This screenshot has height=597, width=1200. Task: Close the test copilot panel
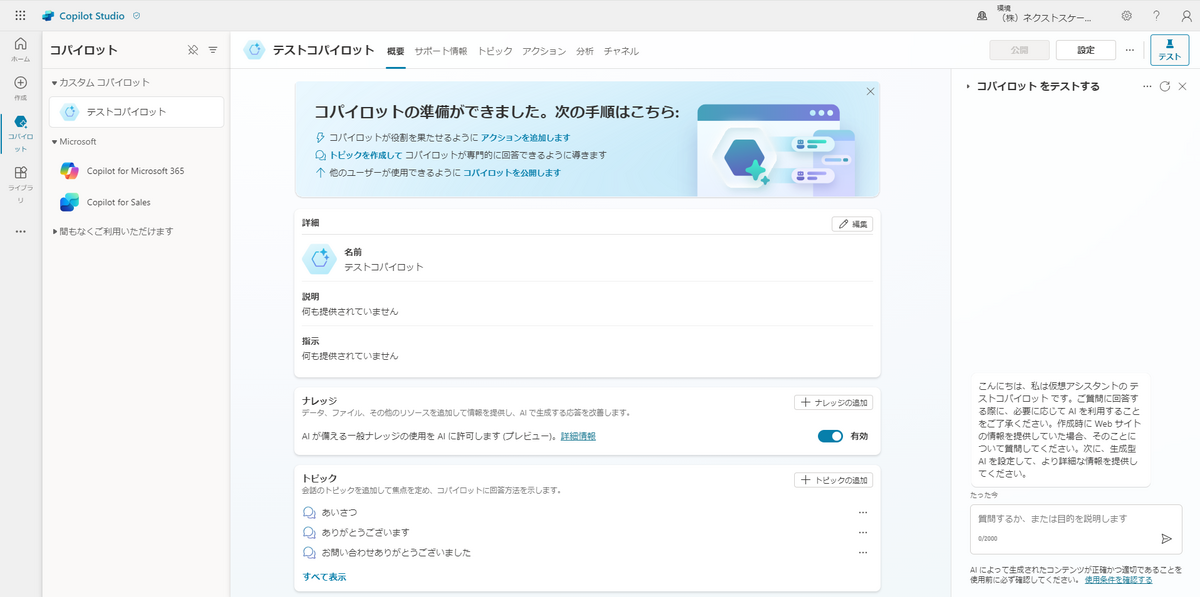point(1182,87)
